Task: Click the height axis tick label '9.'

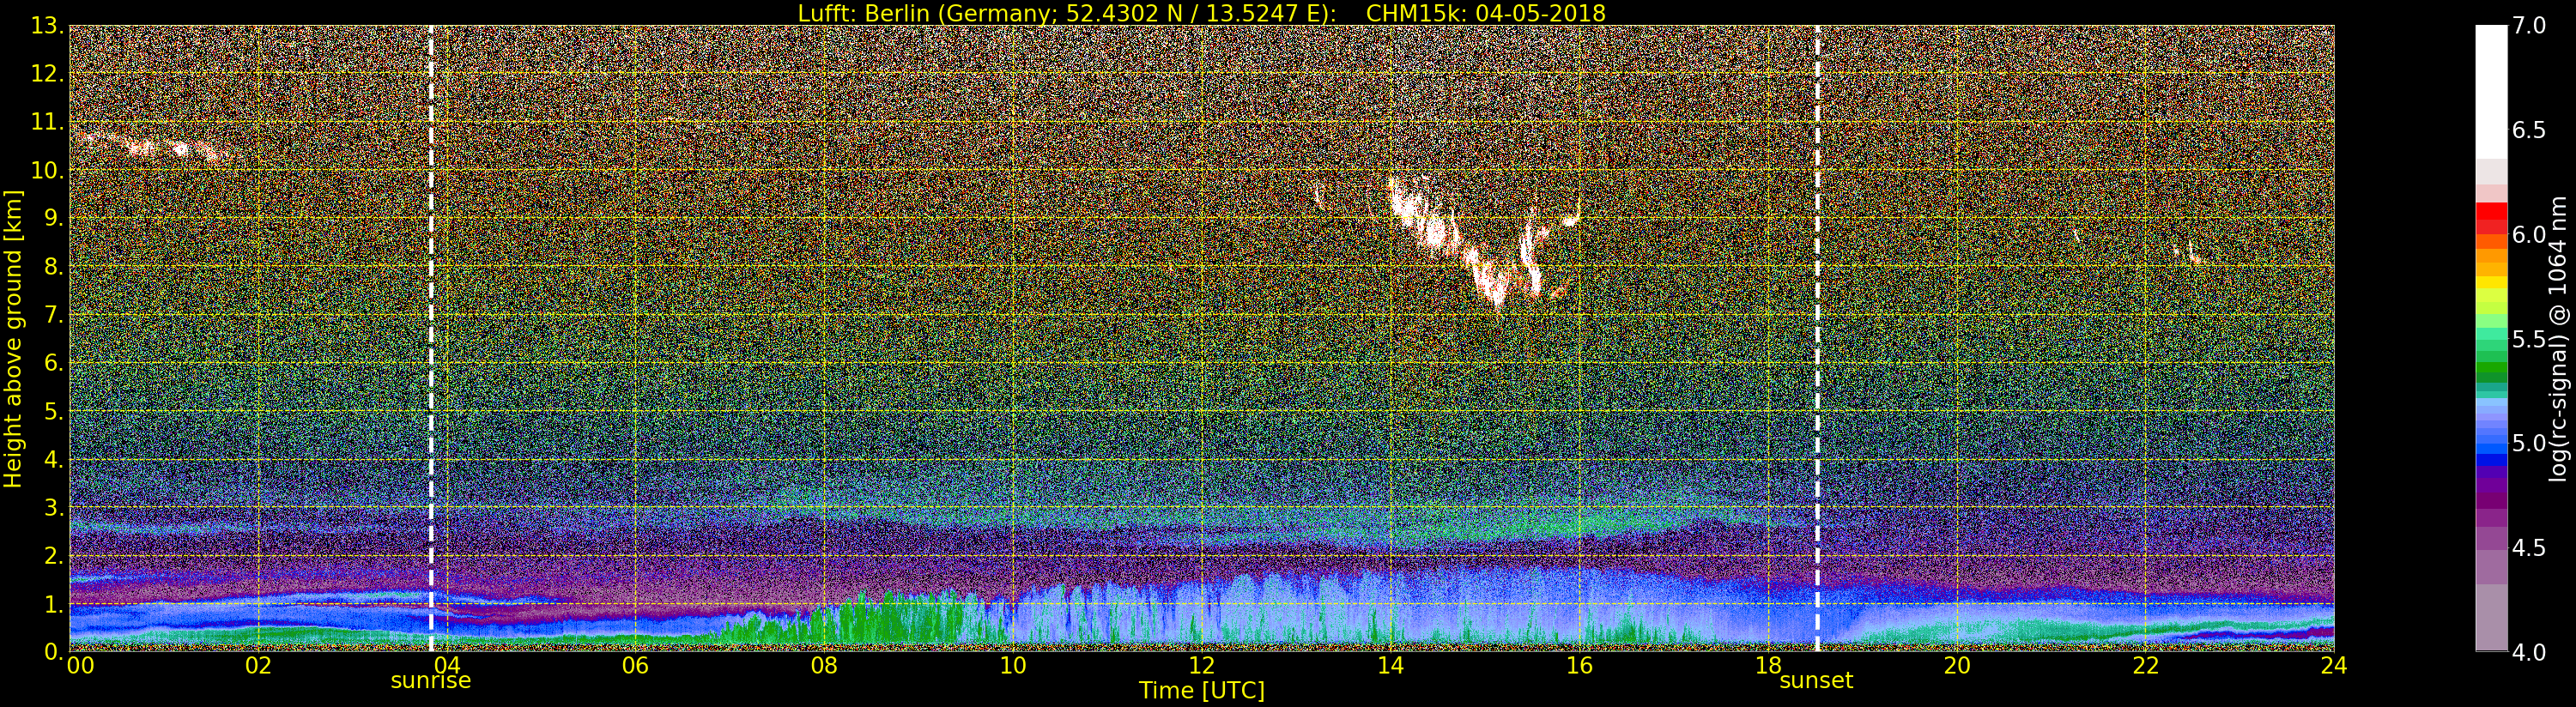Action: tap(54, 218)
